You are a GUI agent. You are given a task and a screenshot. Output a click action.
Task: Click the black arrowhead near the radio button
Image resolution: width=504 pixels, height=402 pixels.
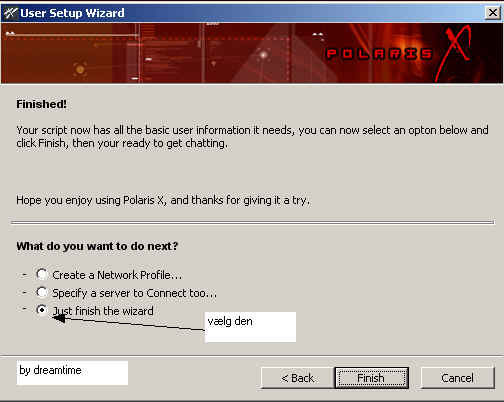coord(59,318)
